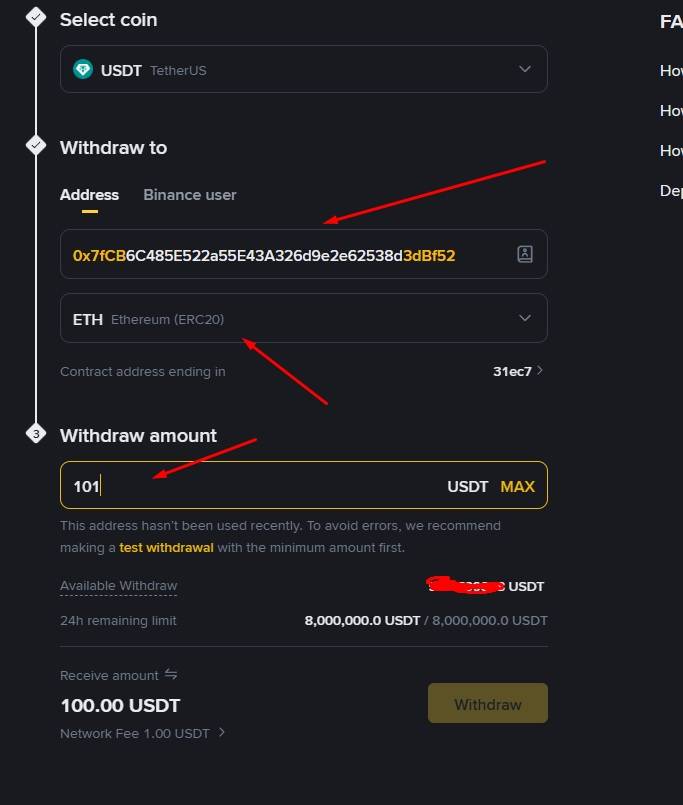Click the Network Fee 1.00 USDT text
The width and height of the screenshot is (683, 805).
tap(135, 733)
